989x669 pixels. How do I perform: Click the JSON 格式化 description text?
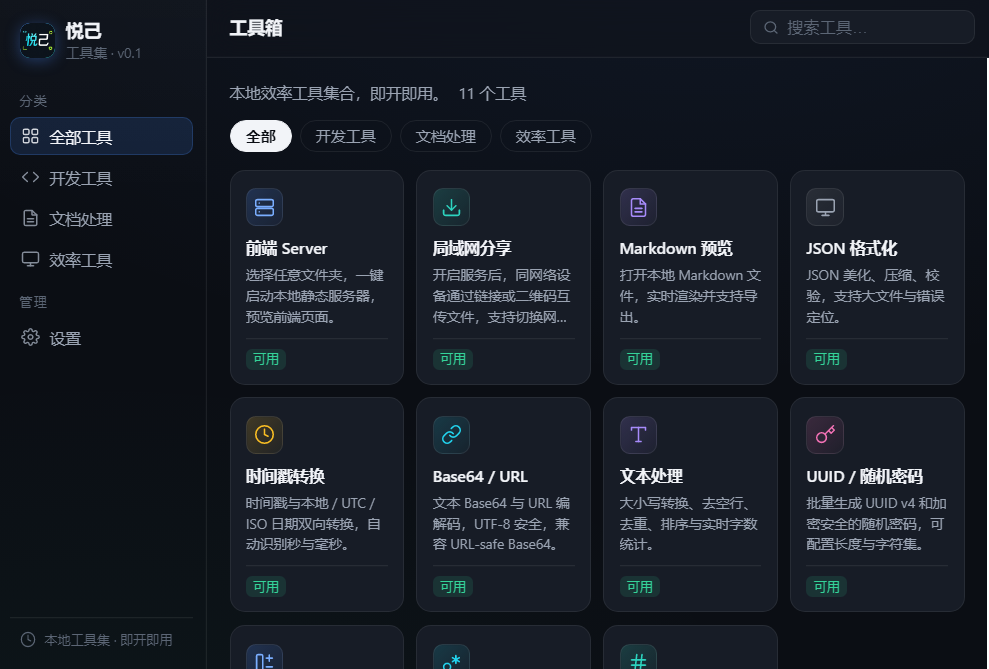point(875,296)
